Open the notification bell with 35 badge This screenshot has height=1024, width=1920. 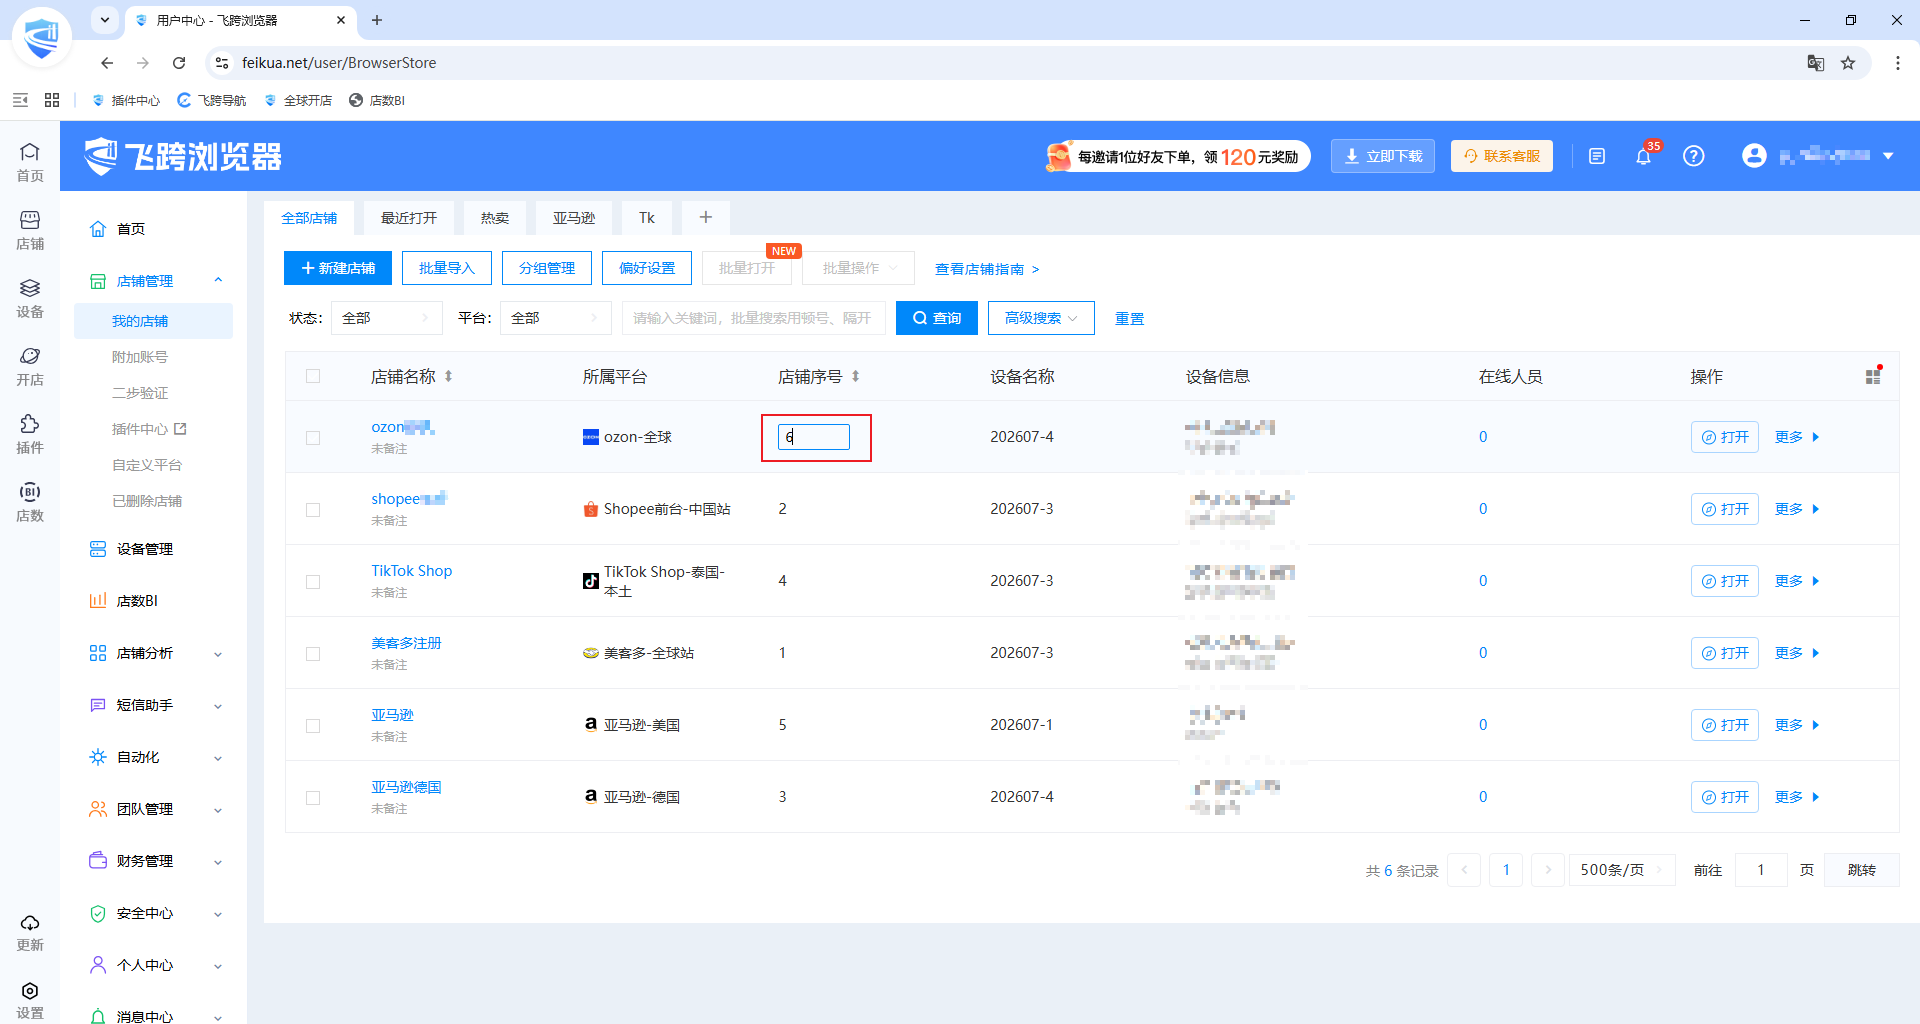coord(1643,156)
